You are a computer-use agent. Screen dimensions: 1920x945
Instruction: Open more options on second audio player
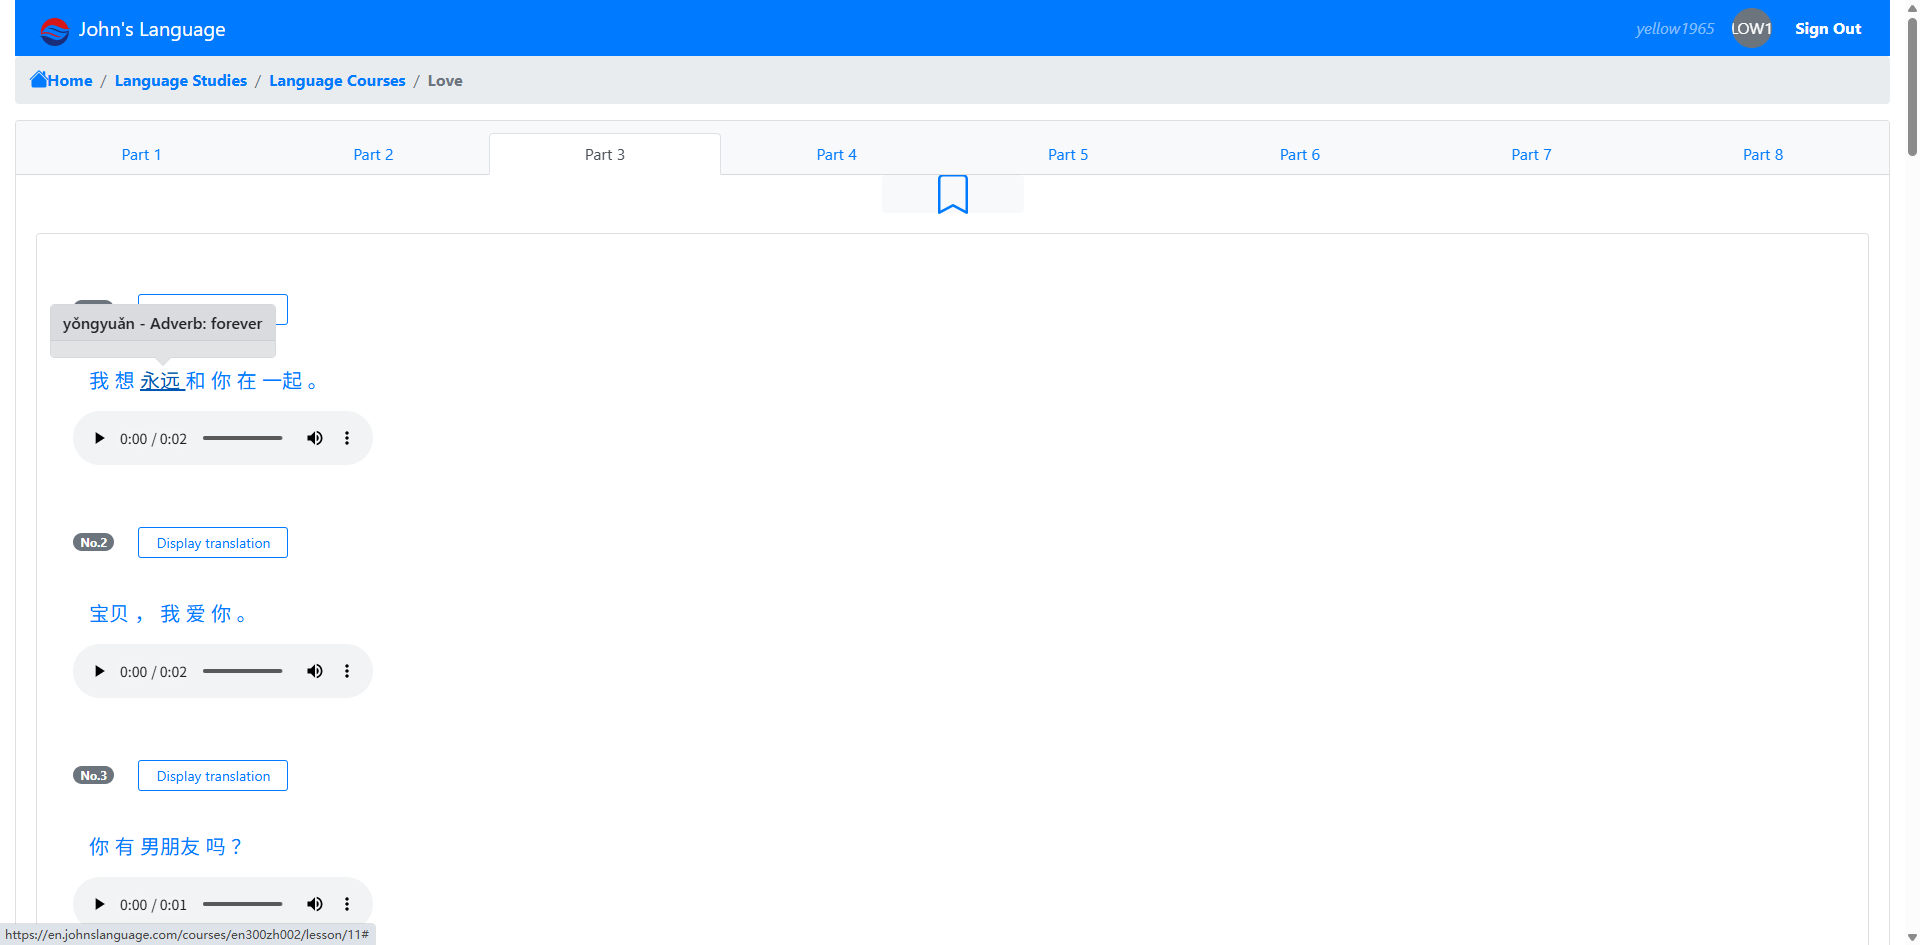point(347,671)
